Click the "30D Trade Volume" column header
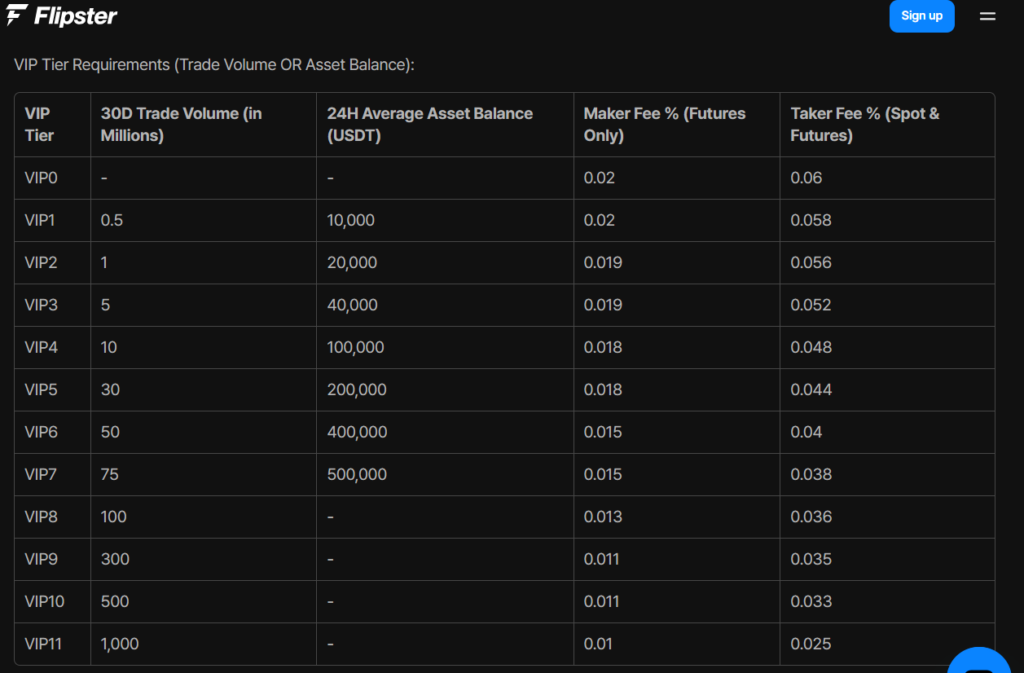This screenshot has height=673, width=1024. [181, 124]
